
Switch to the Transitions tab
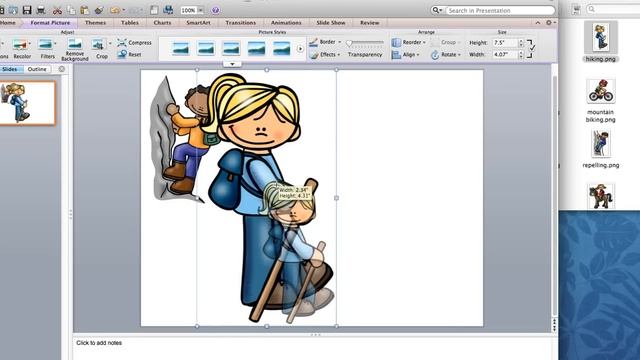click(x=241, y=23)
